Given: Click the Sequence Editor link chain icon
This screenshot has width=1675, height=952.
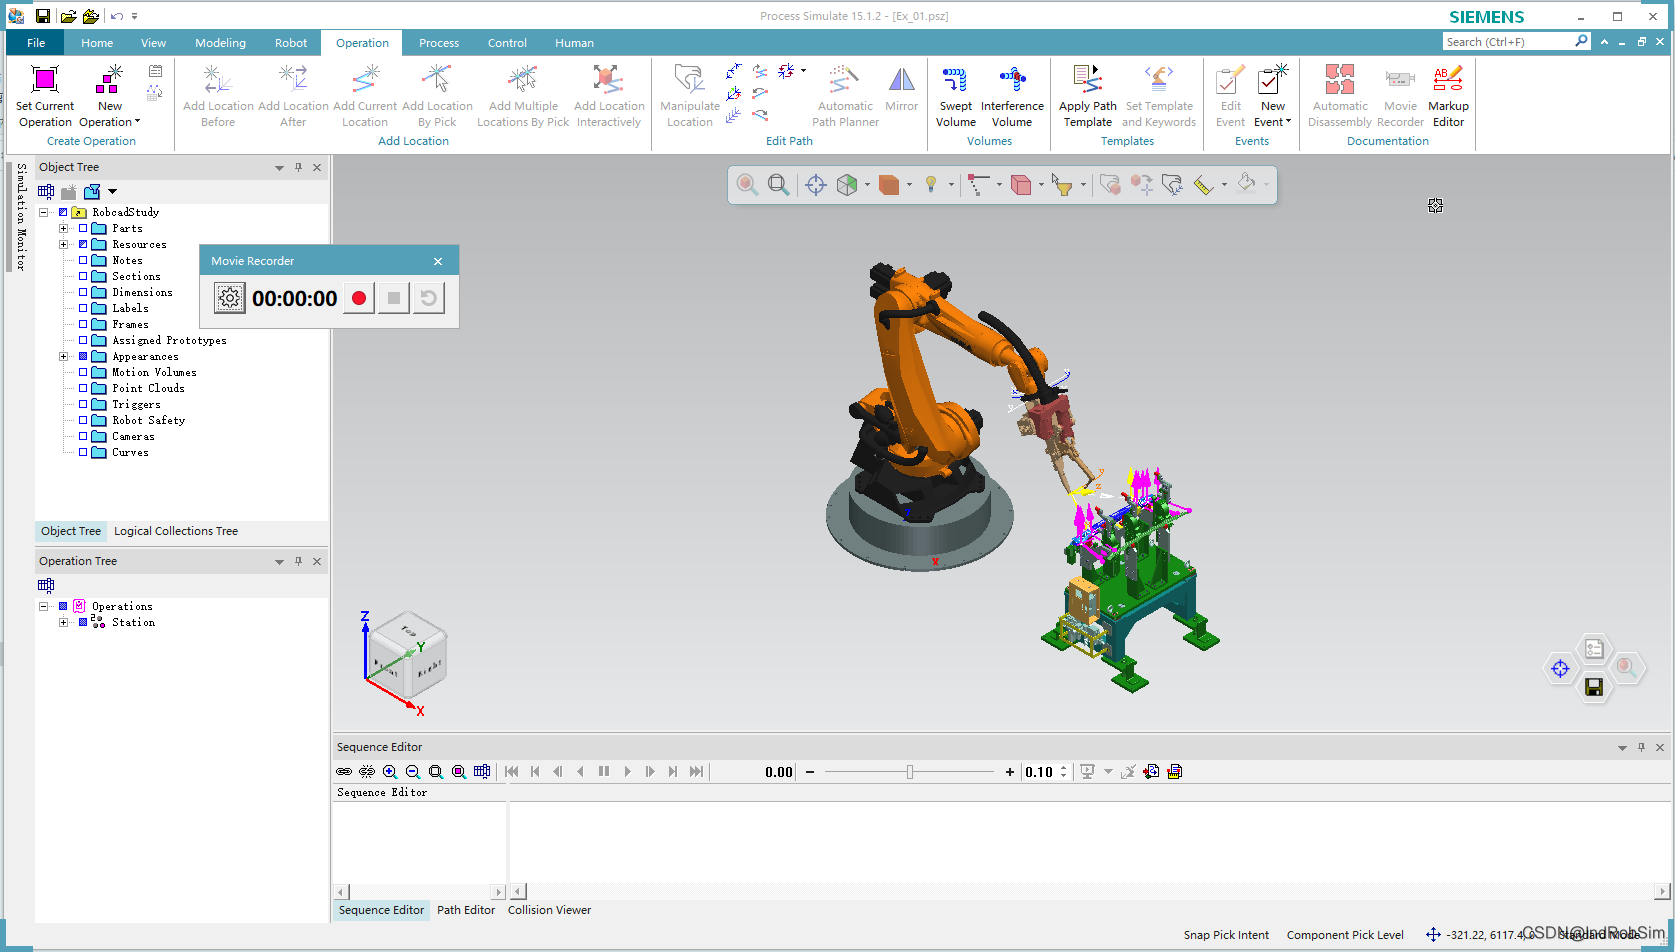Looking at the screenshot, I should pyautogui.click(x=344, y=772).
